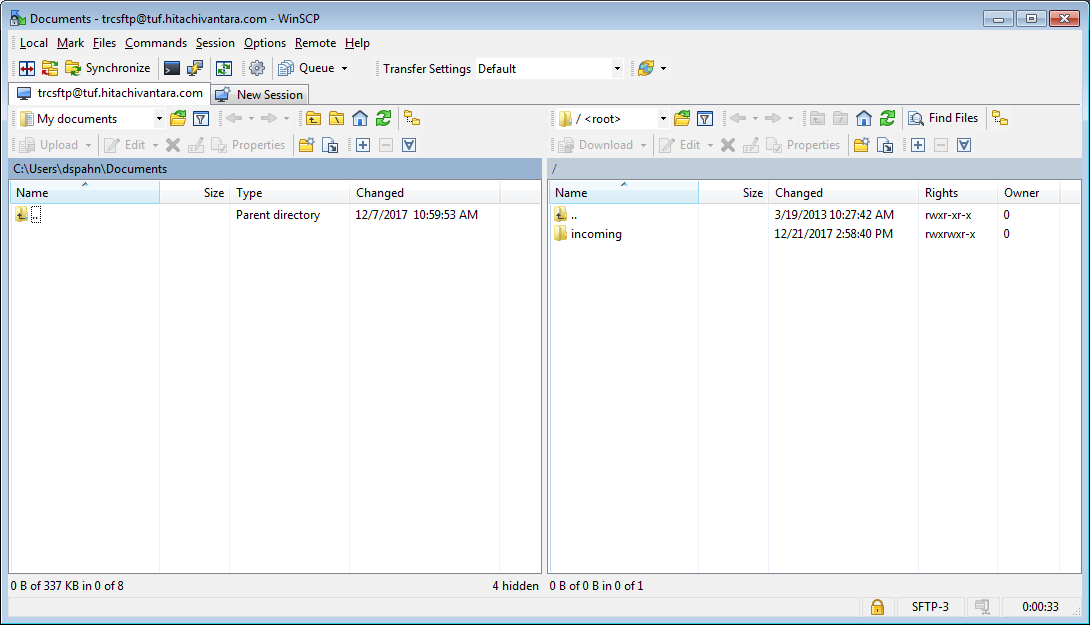Create new remote folder icon
This screenshot has width=1090, height=625.
[x=861, y=145]
